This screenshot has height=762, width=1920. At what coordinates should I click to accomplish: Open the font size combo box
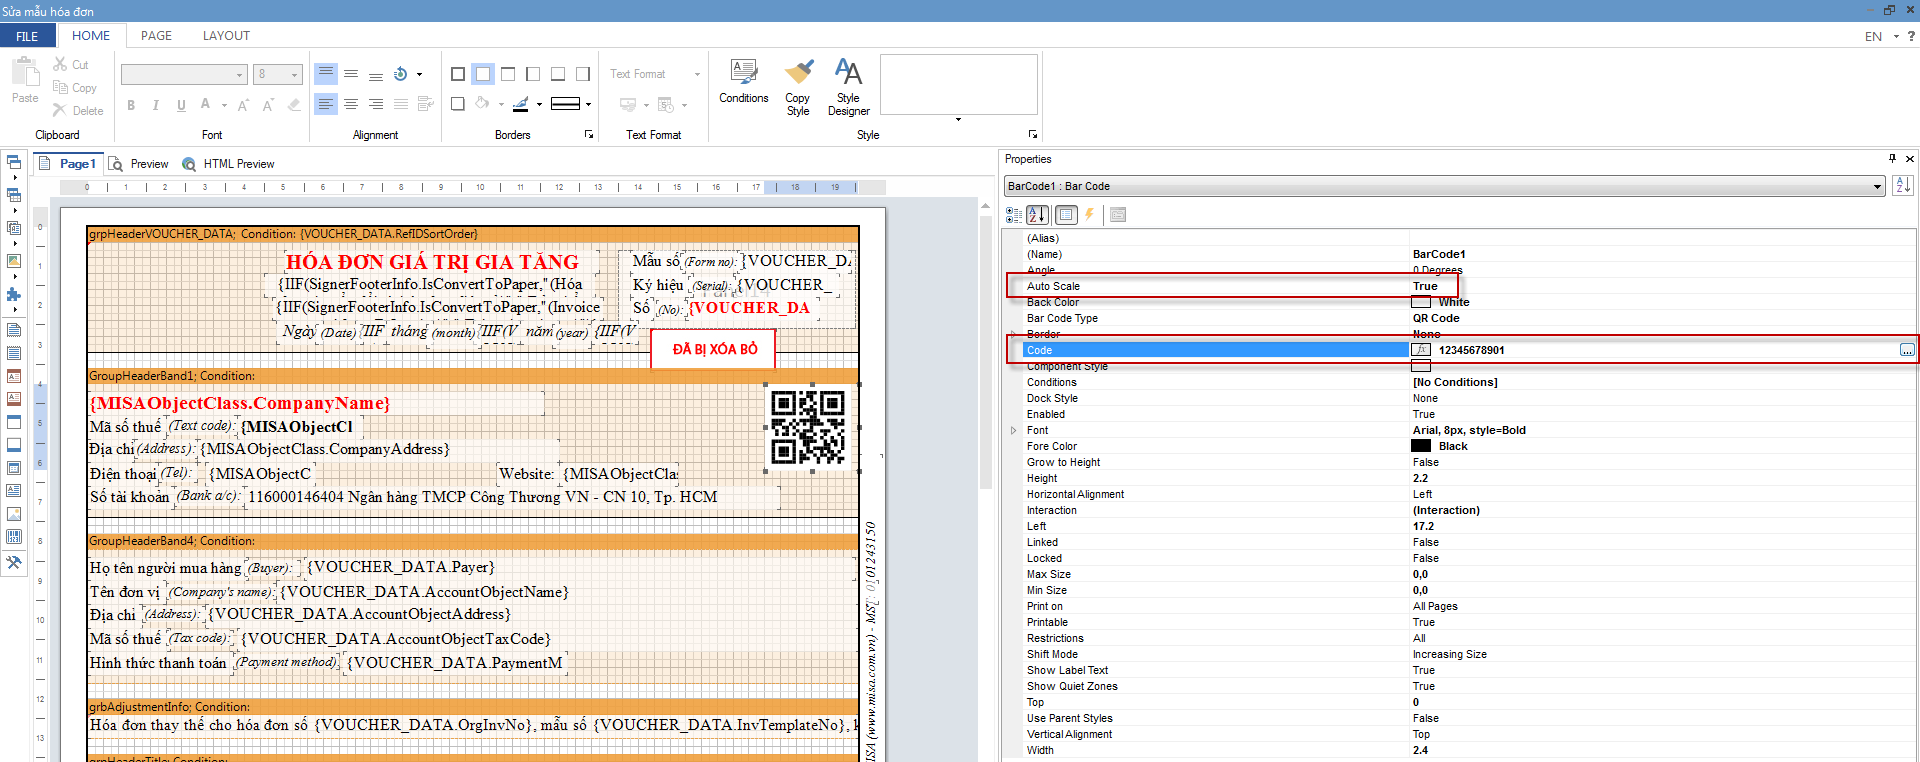(278, 74)
